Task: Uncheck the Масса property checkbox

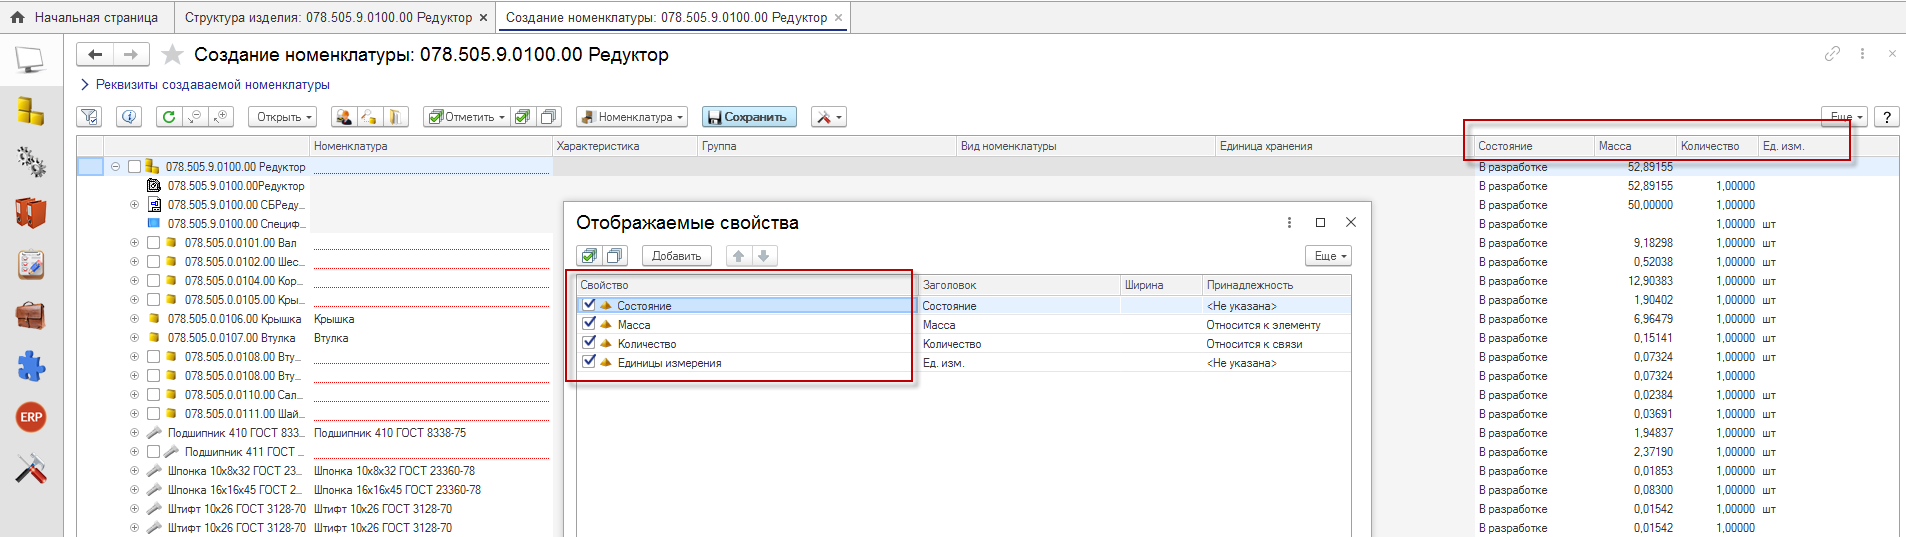Action: pyautogui.click(x=589, y=324)
